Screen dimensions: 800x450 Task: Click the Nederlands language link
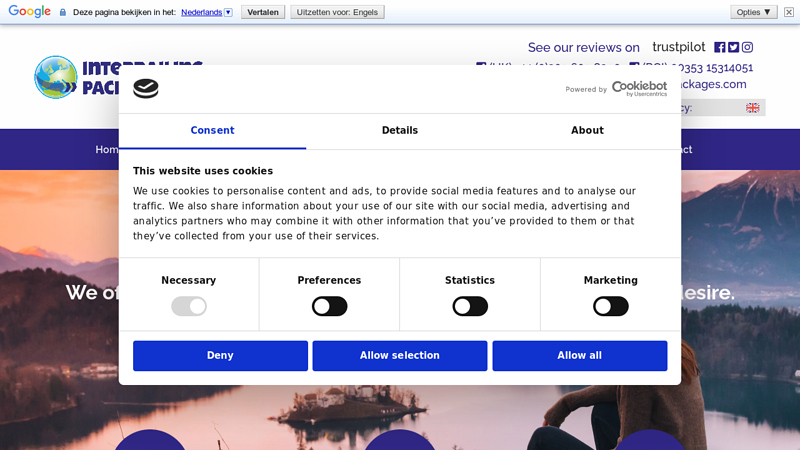click(x=202, y=12)
